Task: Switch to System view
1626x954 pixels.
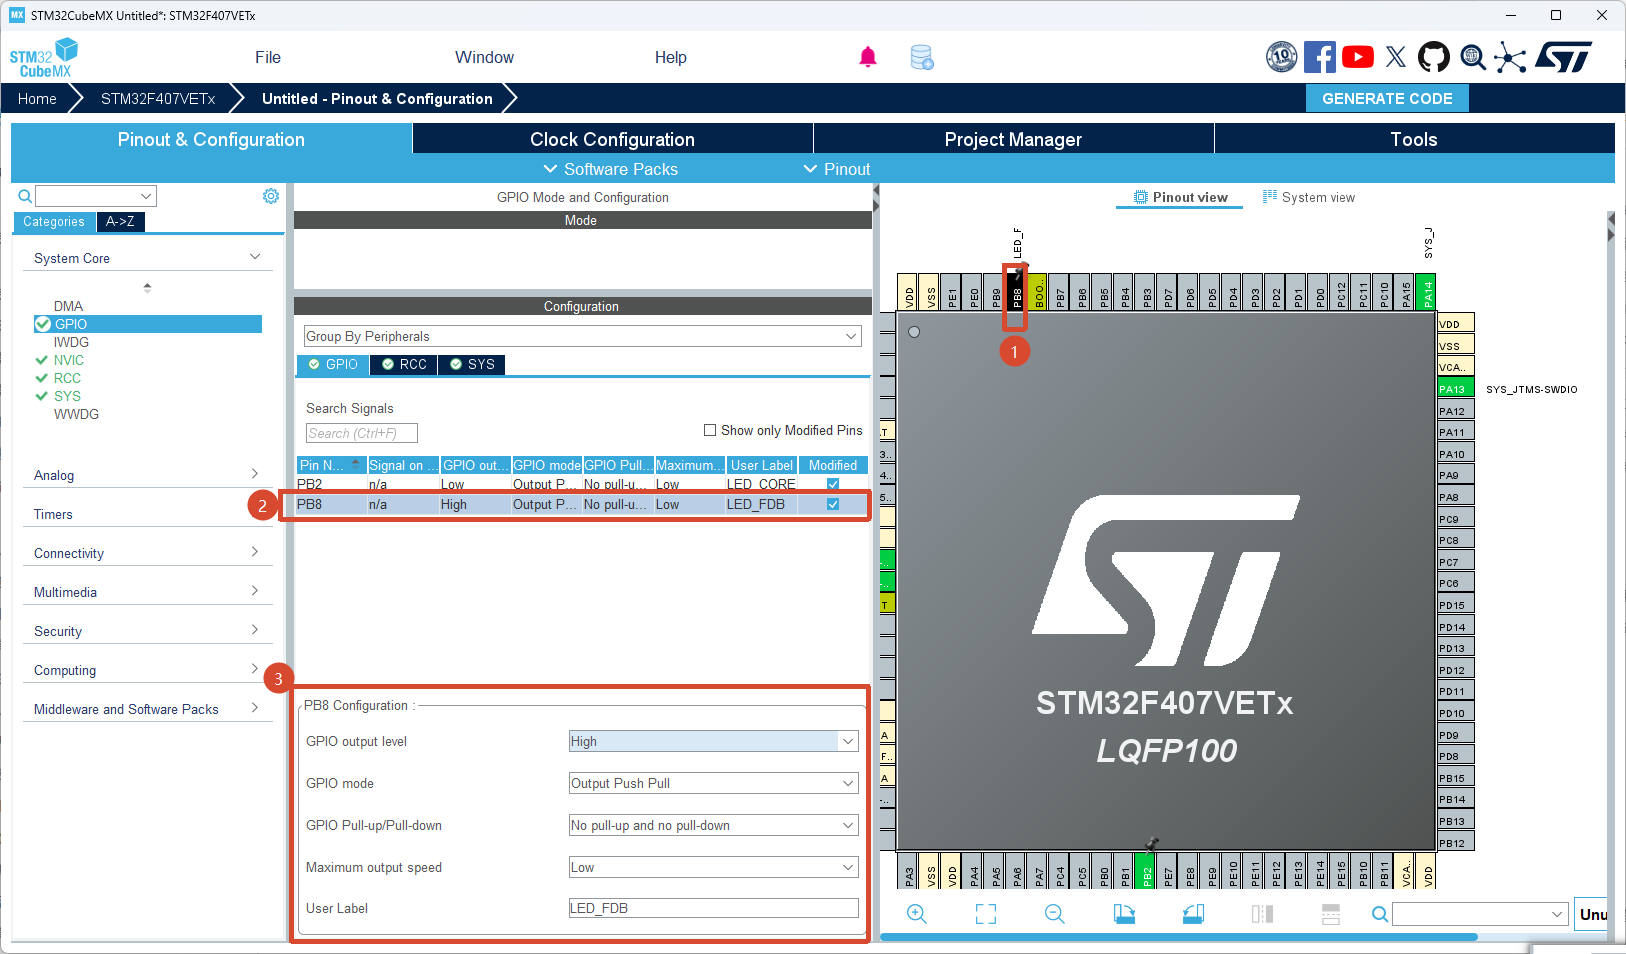Action: 1309,197
